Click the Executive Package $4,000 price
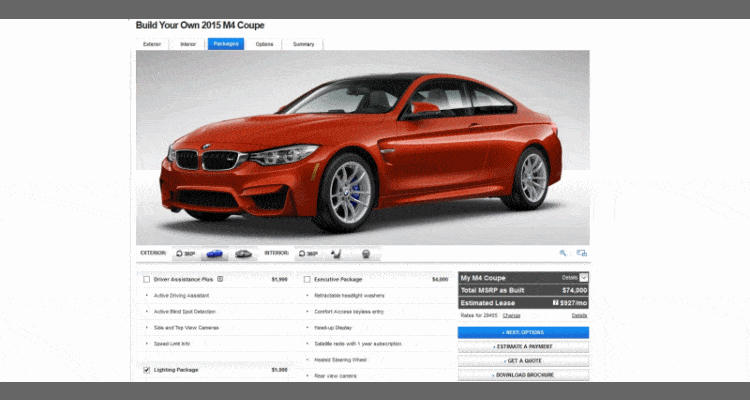 [x=440, y=279]
